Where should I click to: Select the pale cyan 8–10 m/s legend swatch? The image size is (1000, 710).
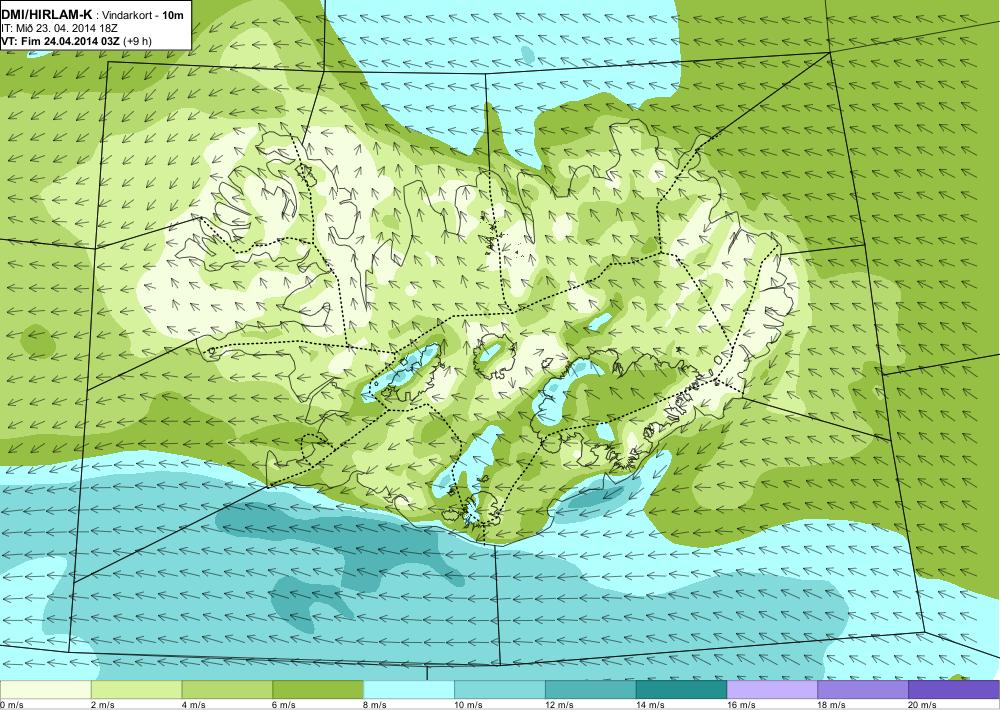[x=409, y=690]
